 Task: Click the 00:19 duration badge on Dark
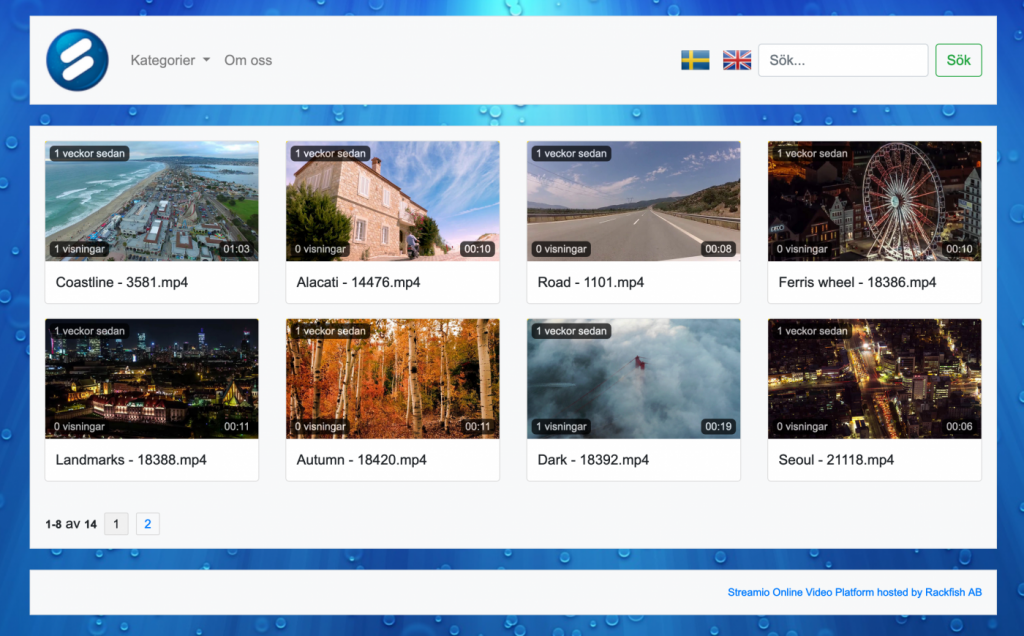pos(718,426)
